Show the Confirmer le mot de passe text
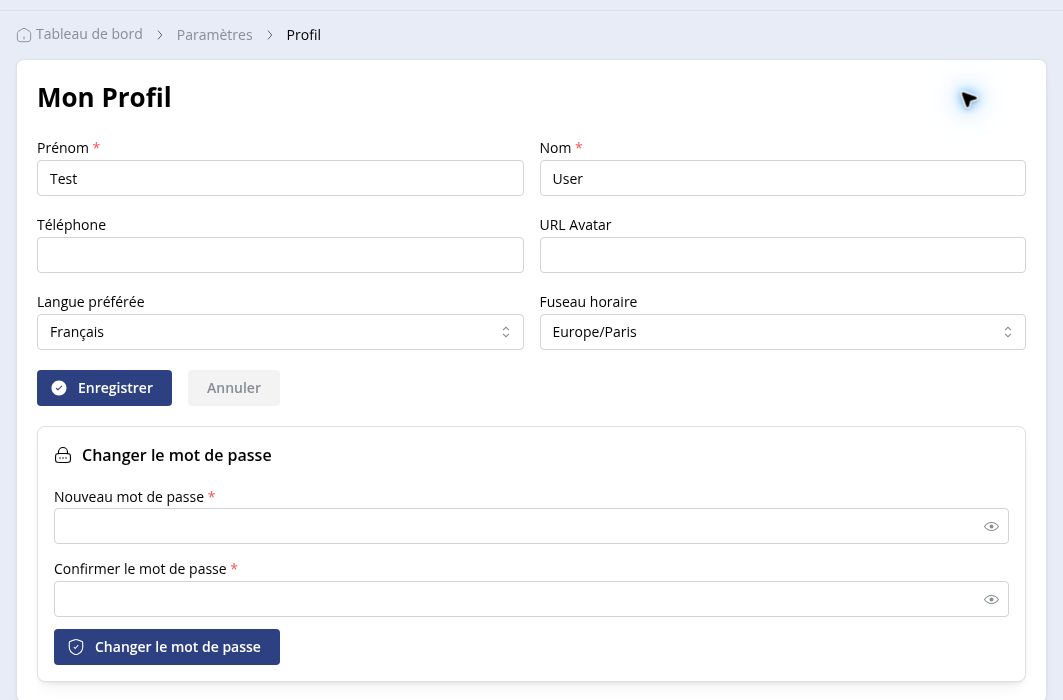 (x=991, y=600)
